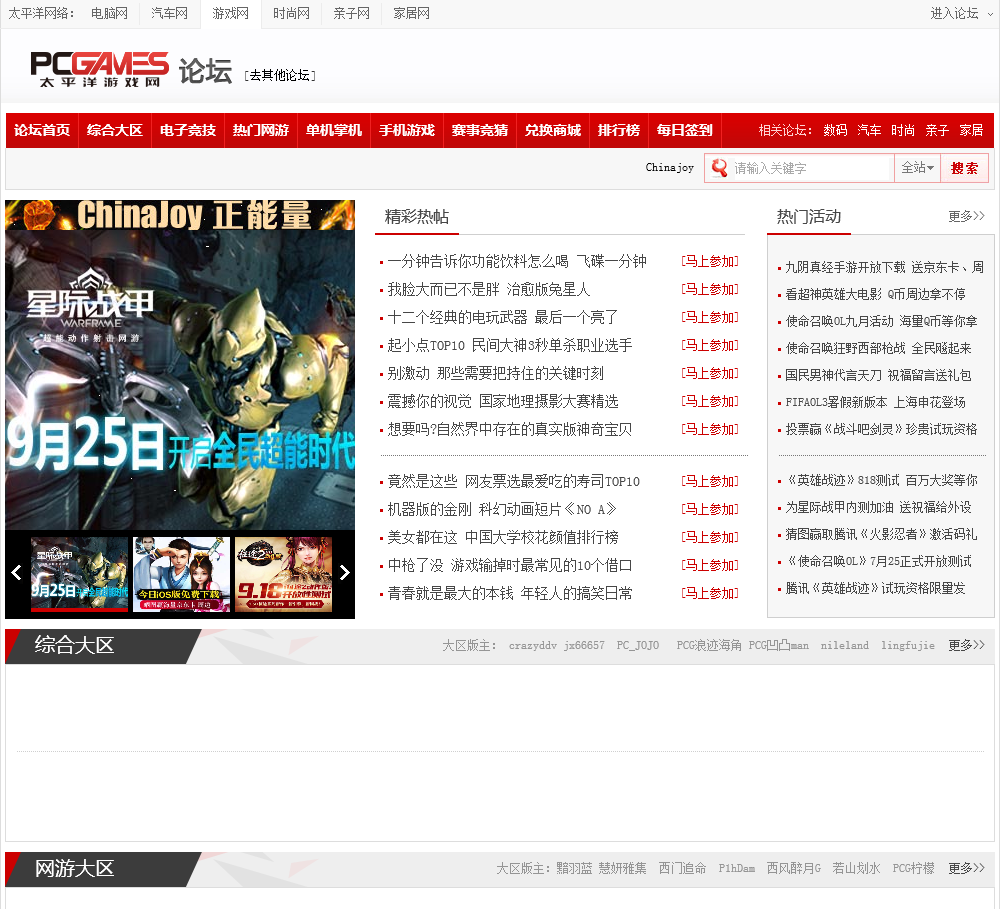1000x909 pixels.
Task: Open activity 猜图赢取腾讯《火影忍者》激活码
Action: 881,534
